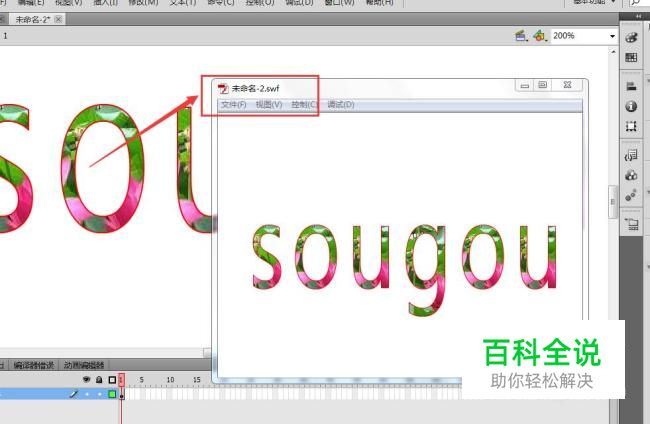Image resolution: width=650 pixels, height=424 pixels.
Task: Close the 未命名-2.swf preview window
Action: point(568,85)
